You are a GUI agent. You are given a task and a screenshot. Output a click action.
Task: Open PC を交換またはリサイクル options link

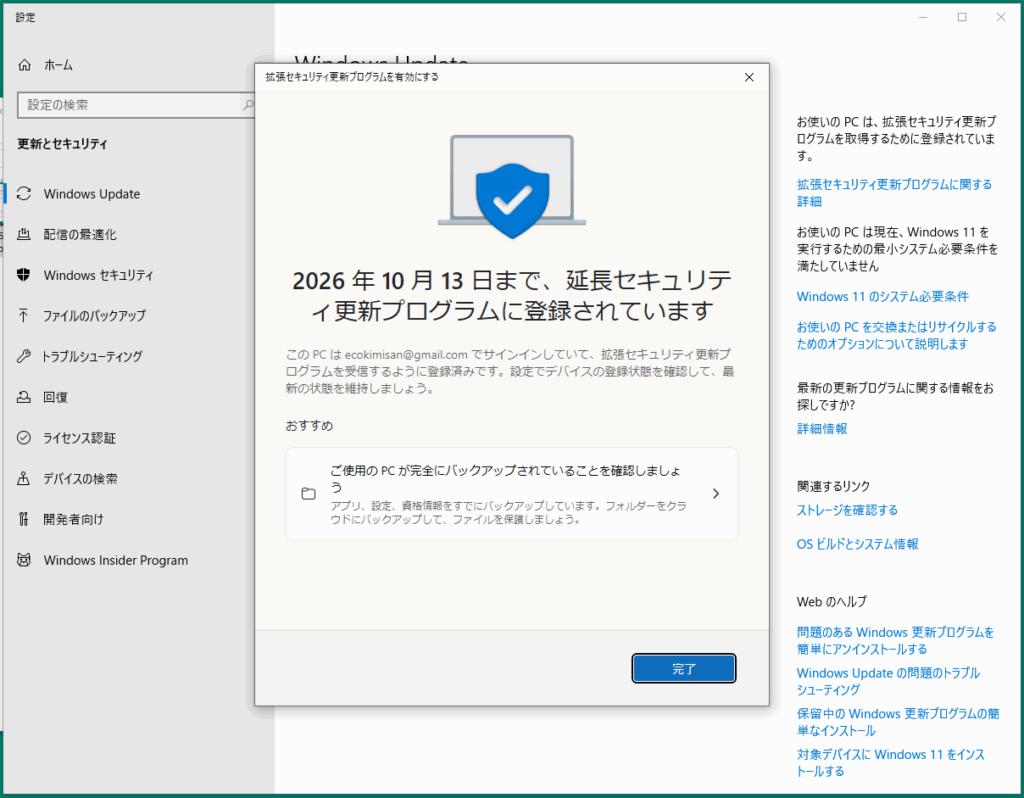click(x=896, y=335)
